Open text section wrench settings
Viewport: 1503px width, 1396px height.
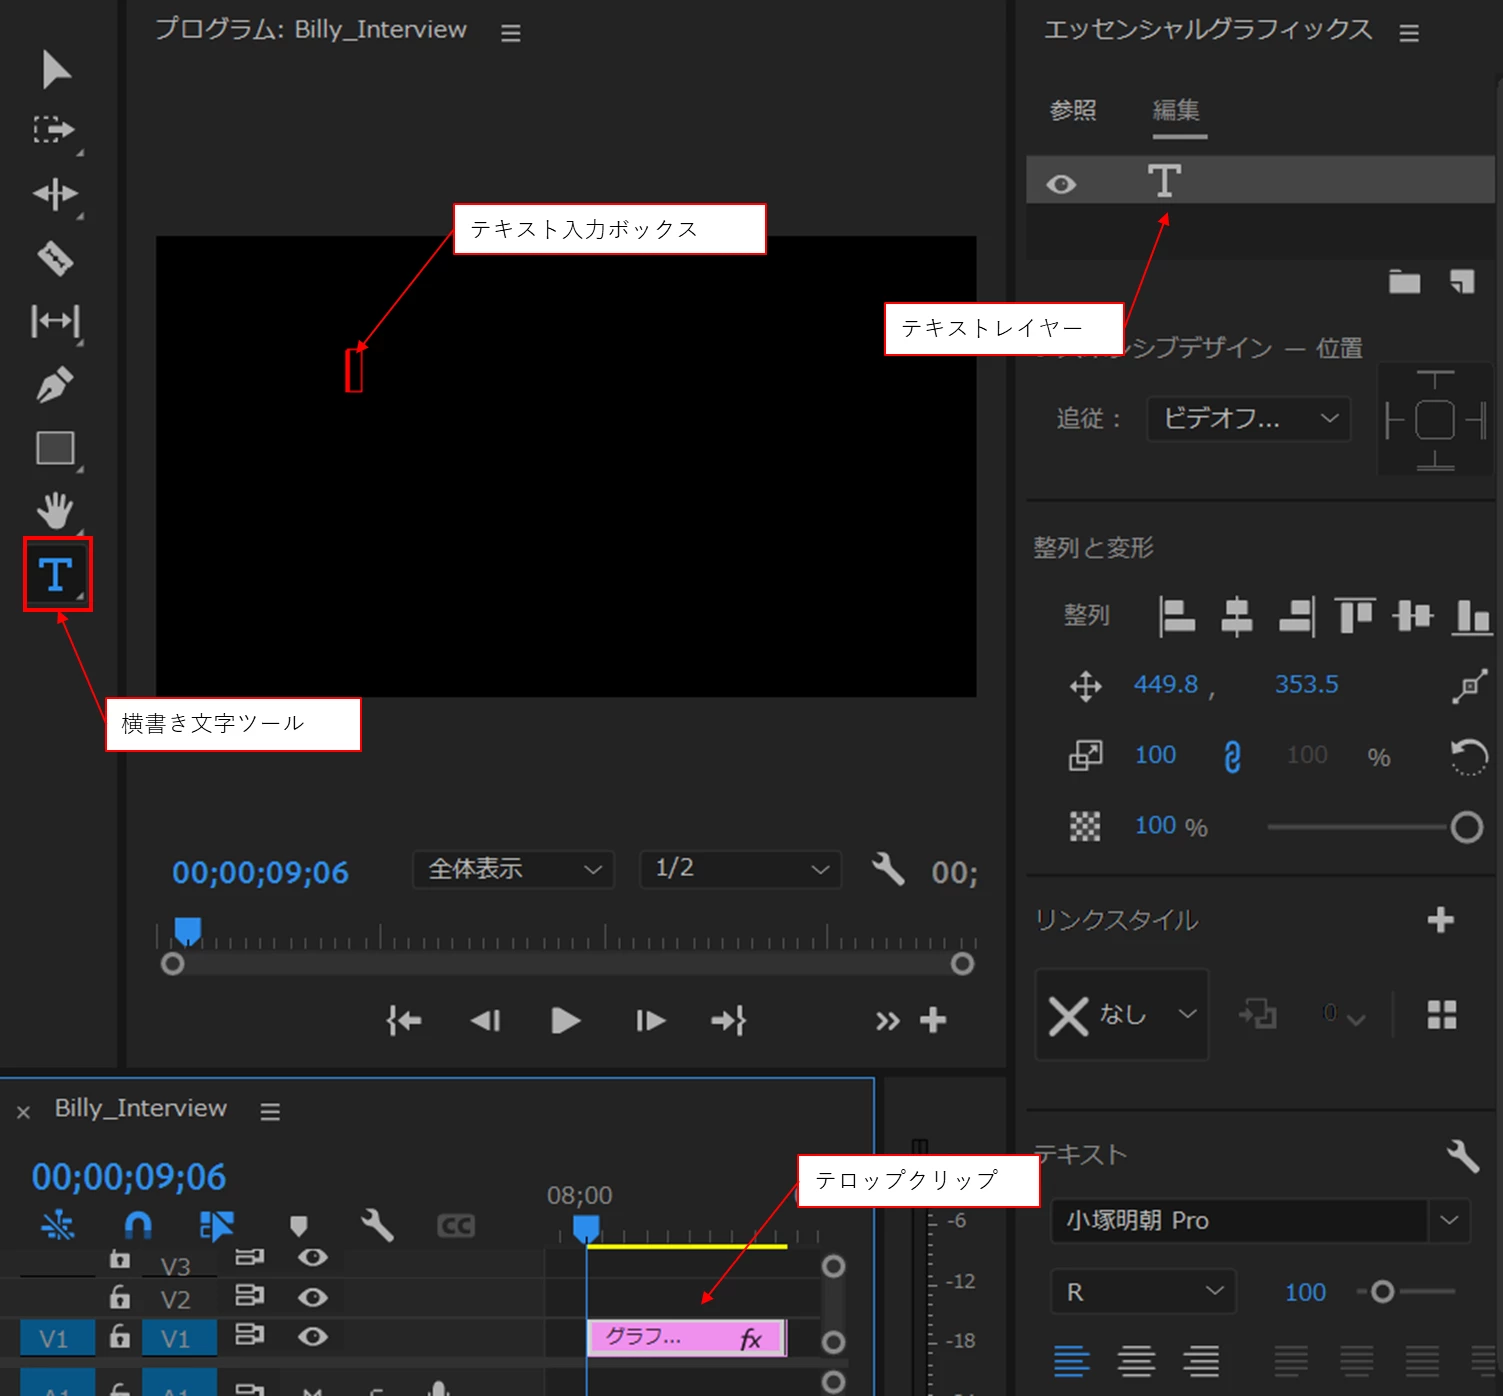coord(1463,1156)
